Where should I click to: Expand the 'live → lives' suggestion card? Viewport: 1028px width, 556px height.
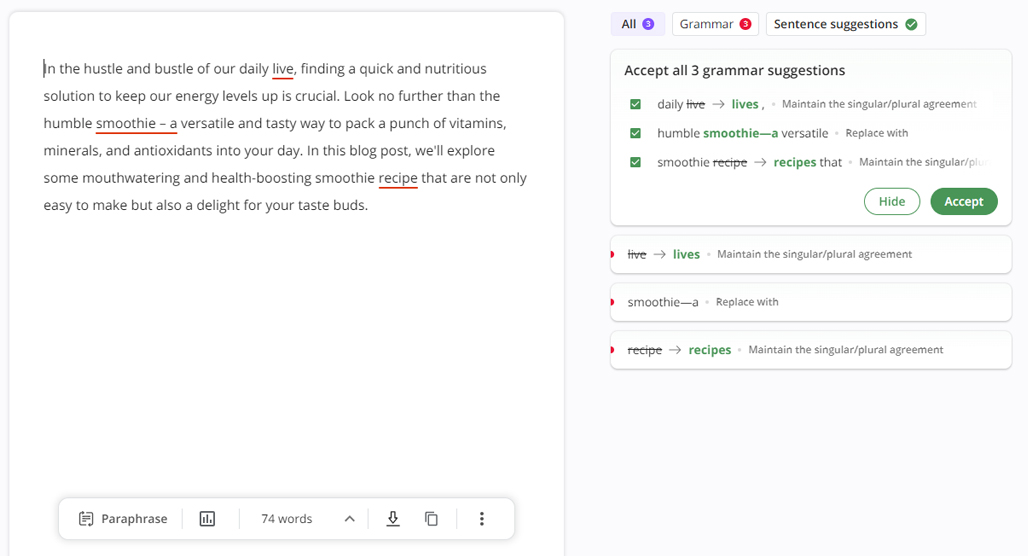click(811, 254)
